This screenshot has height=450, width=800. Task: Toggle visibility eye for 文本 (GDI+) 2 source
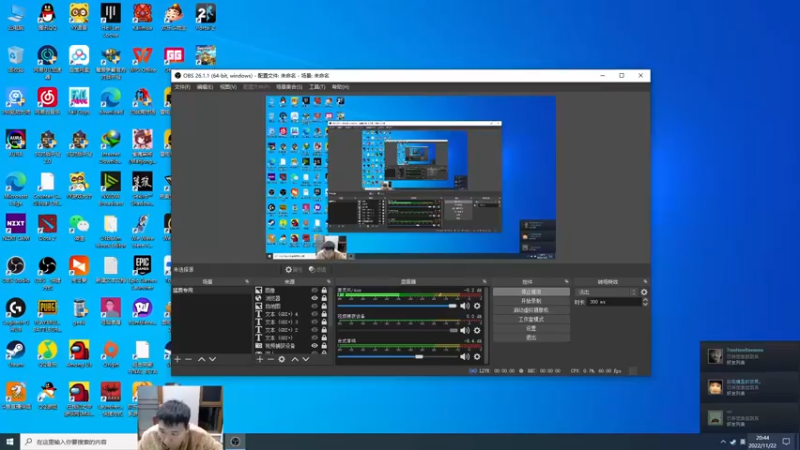[314, 330]
